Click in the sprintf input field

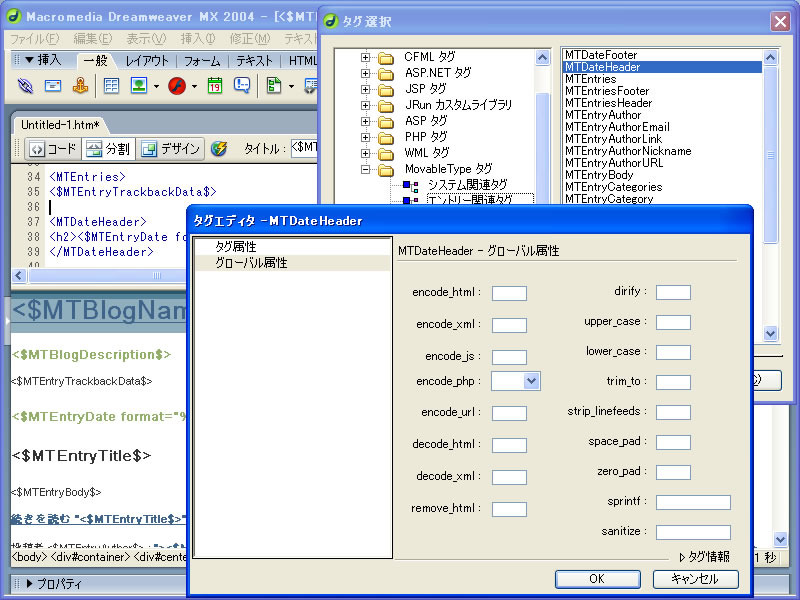693,502
